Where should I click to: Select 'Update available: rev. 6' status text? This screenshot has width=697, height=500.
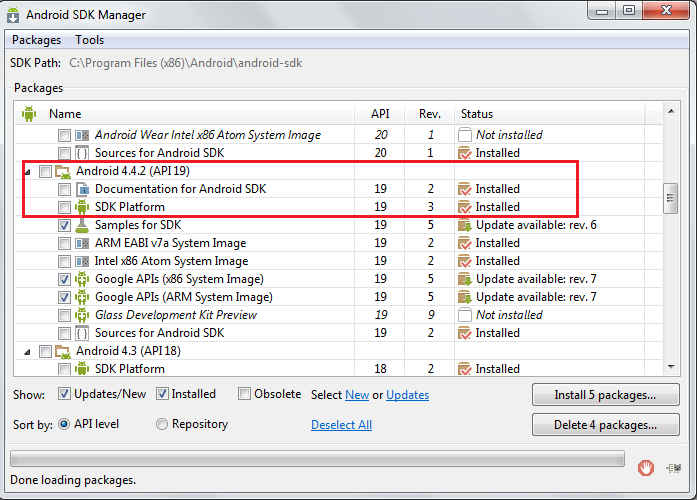pyautogui.click(x=536, y=225)
